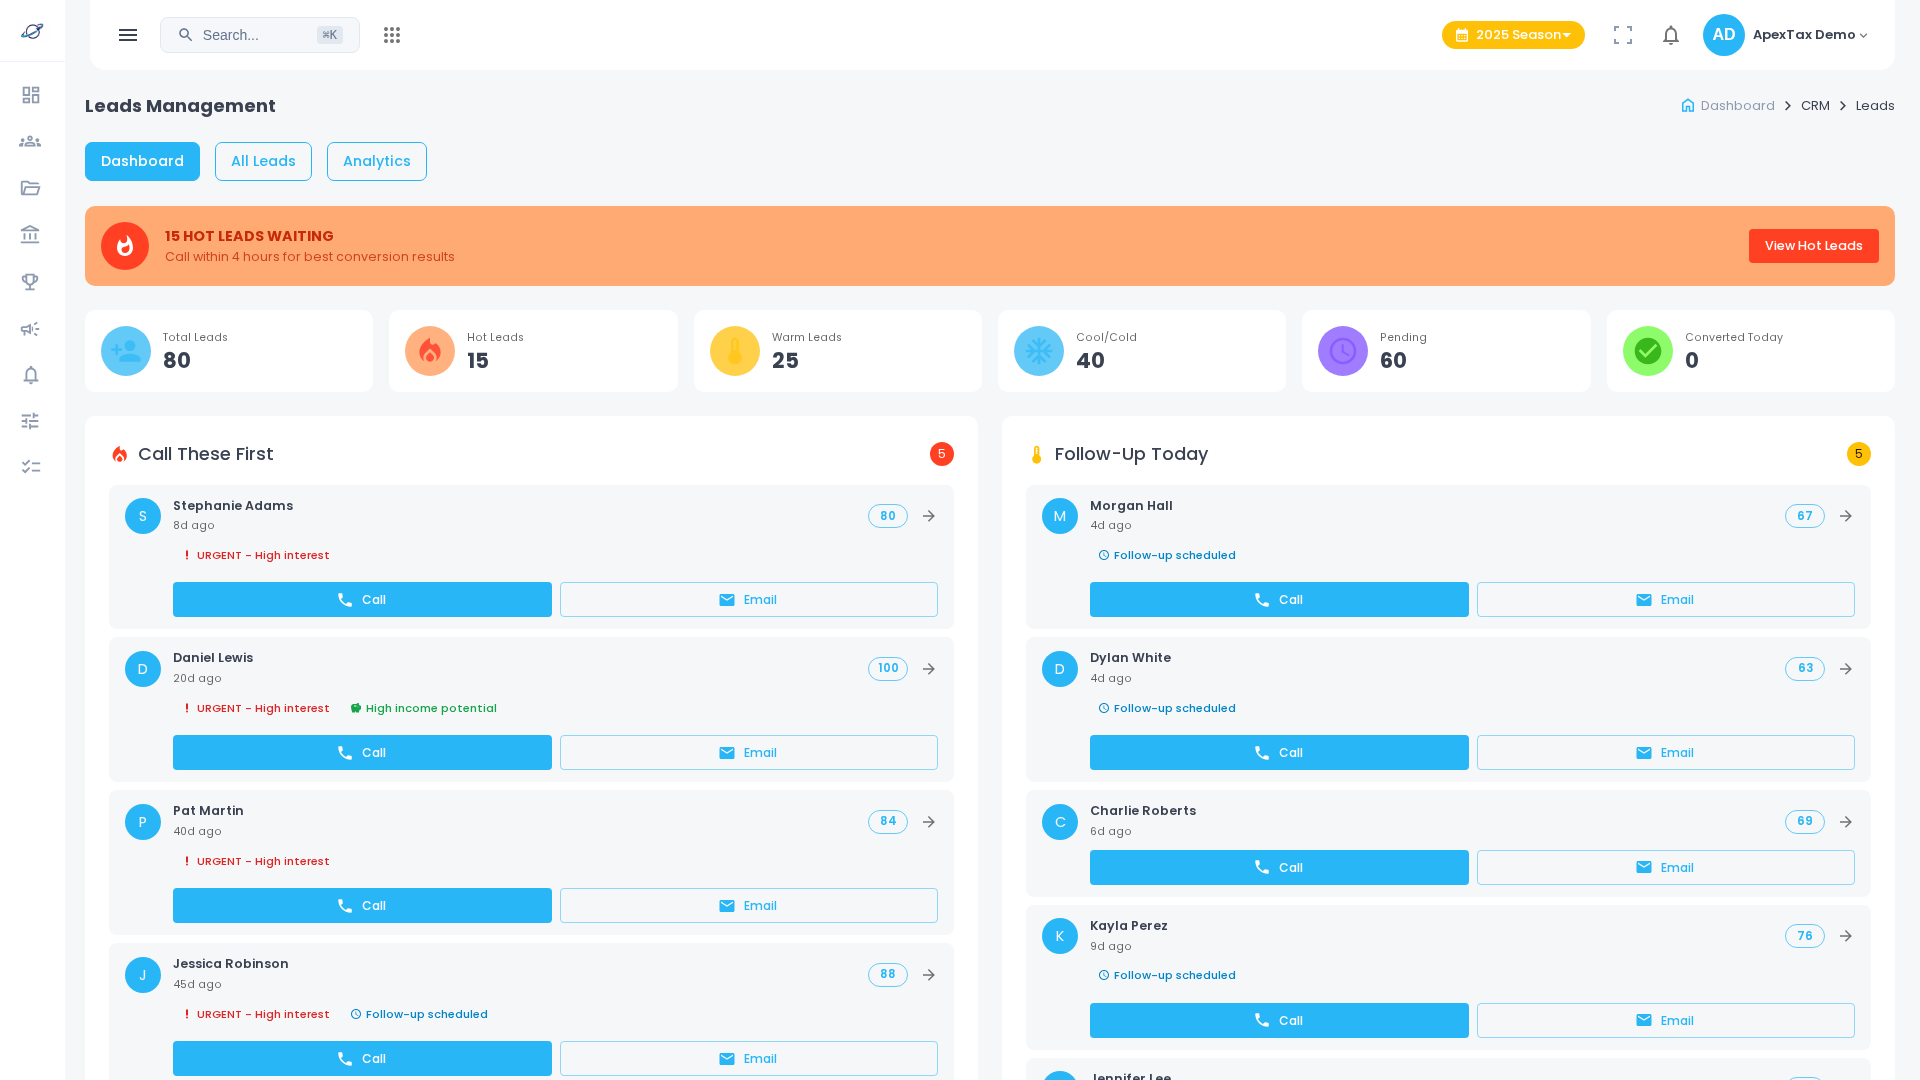1920x1080 pixels.
Task: Switch to the All Leads tab
Action: coord(263,161)
